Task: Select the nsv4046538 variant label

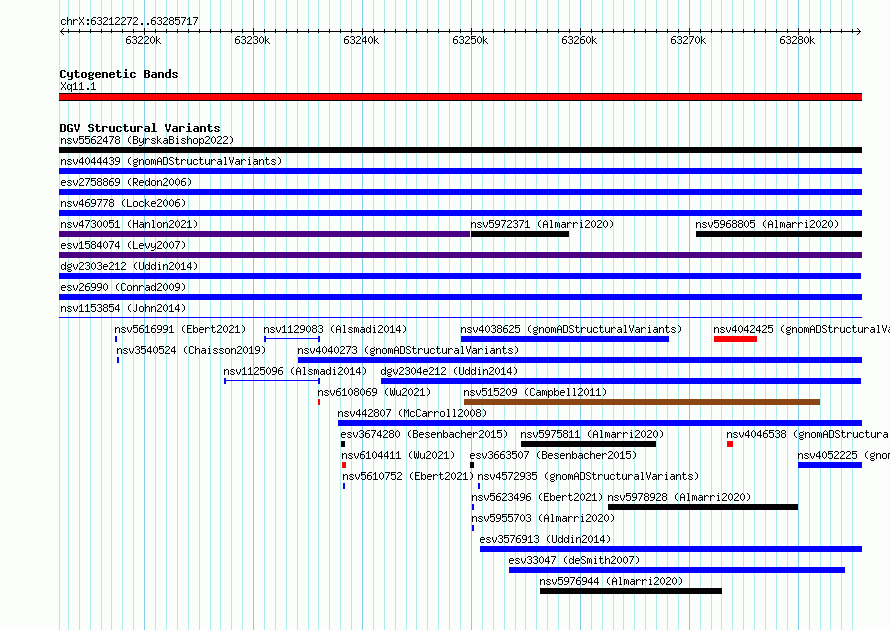Action: pyautogui.click(x=808, y=434)
